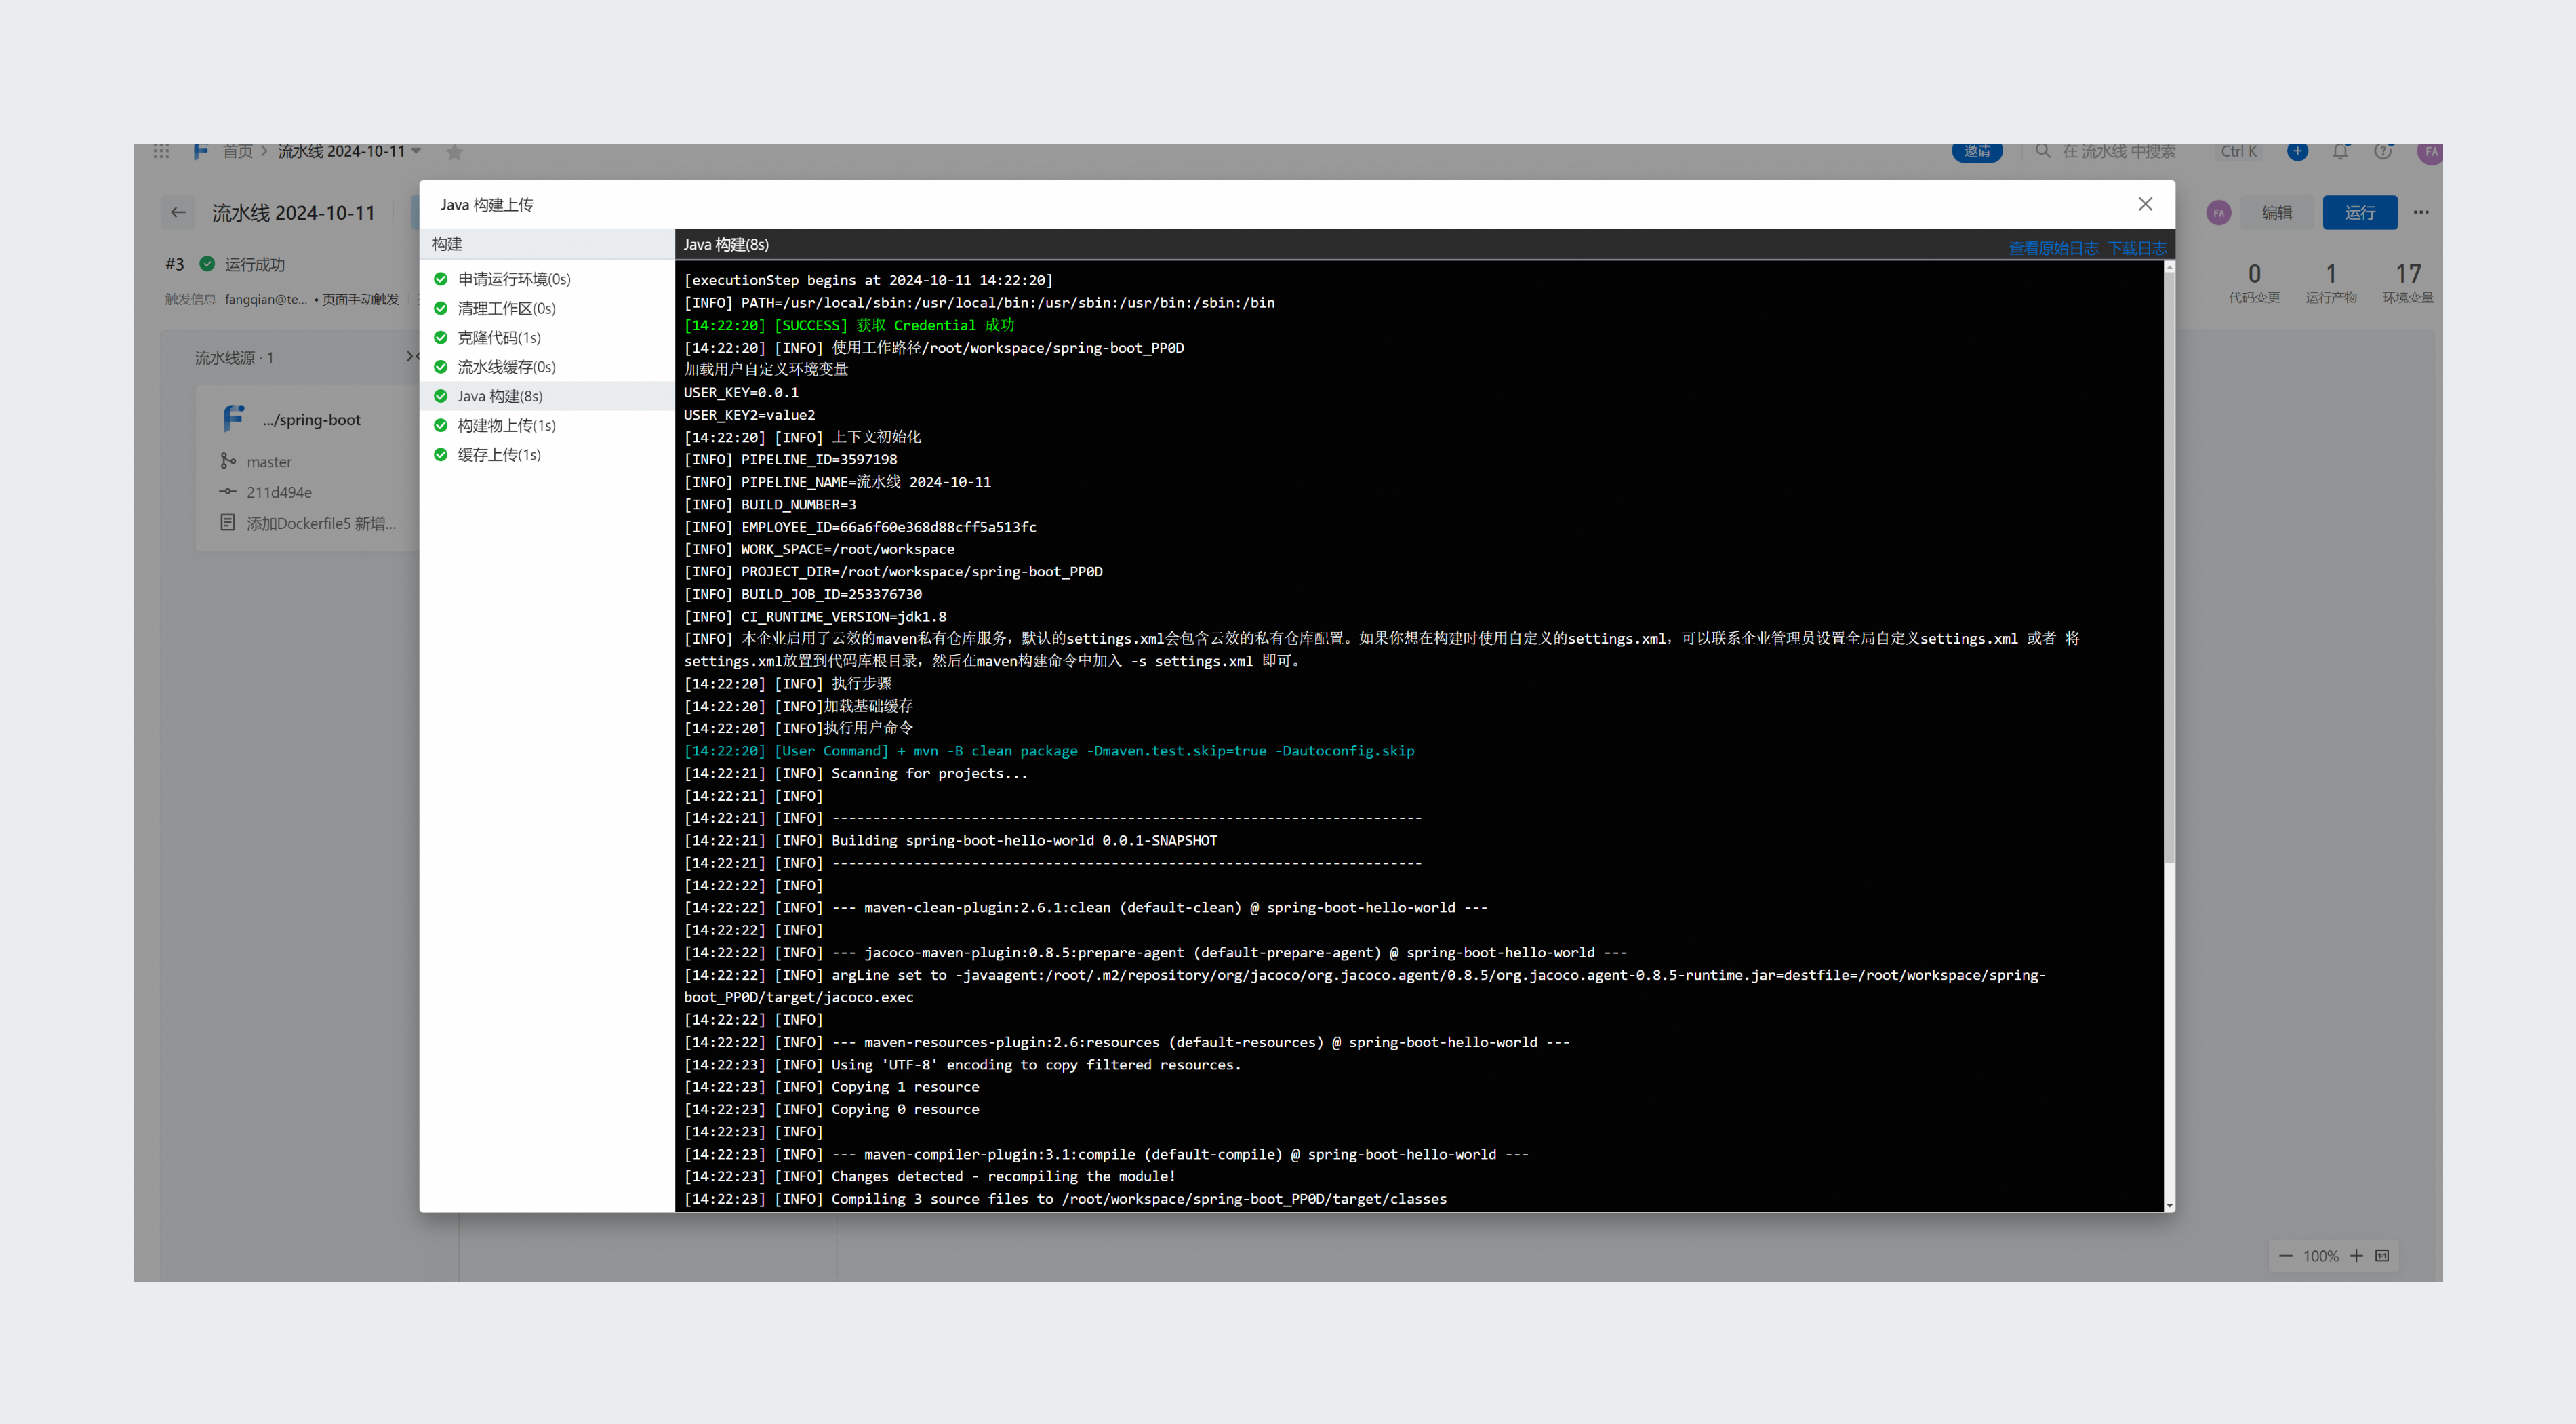The image size is (2576, 1424).
Task: Select the Java 构建(8s) step
Action: coord(547,396)
